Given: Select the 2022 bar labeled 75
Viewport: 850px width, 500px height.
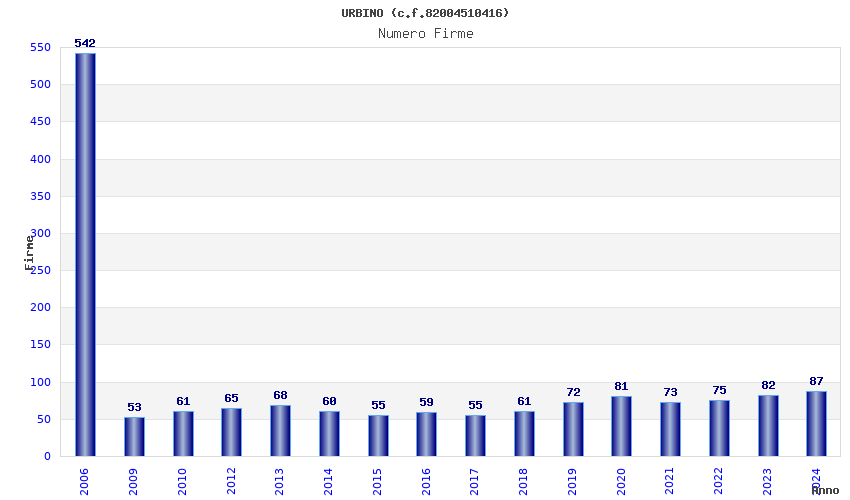Looking at the screenshot, I should (x=719, y=428).
